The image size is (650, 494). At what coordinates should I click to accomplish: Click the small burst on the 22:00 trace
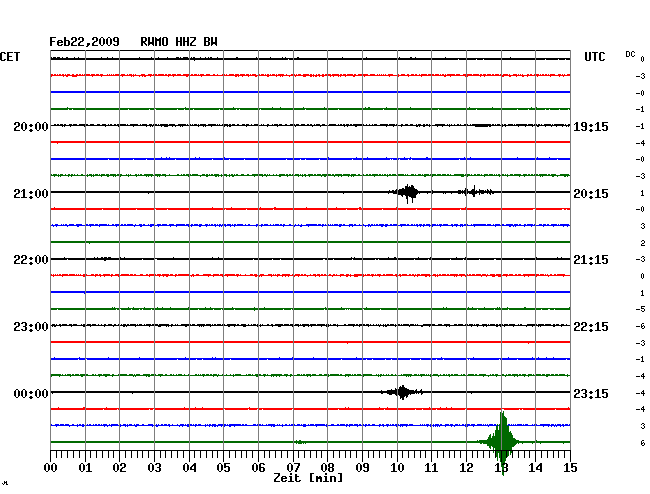coord(105,259)
